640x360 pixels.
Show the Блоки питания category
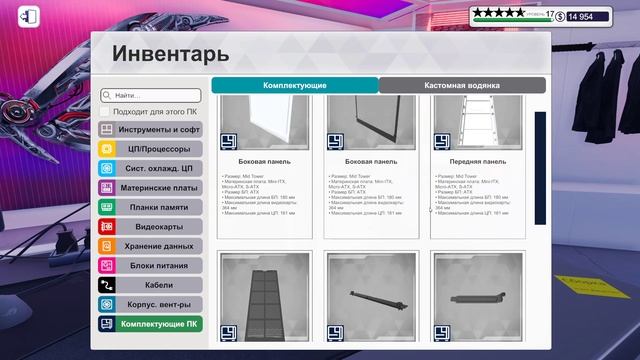[x=150, y=265]
